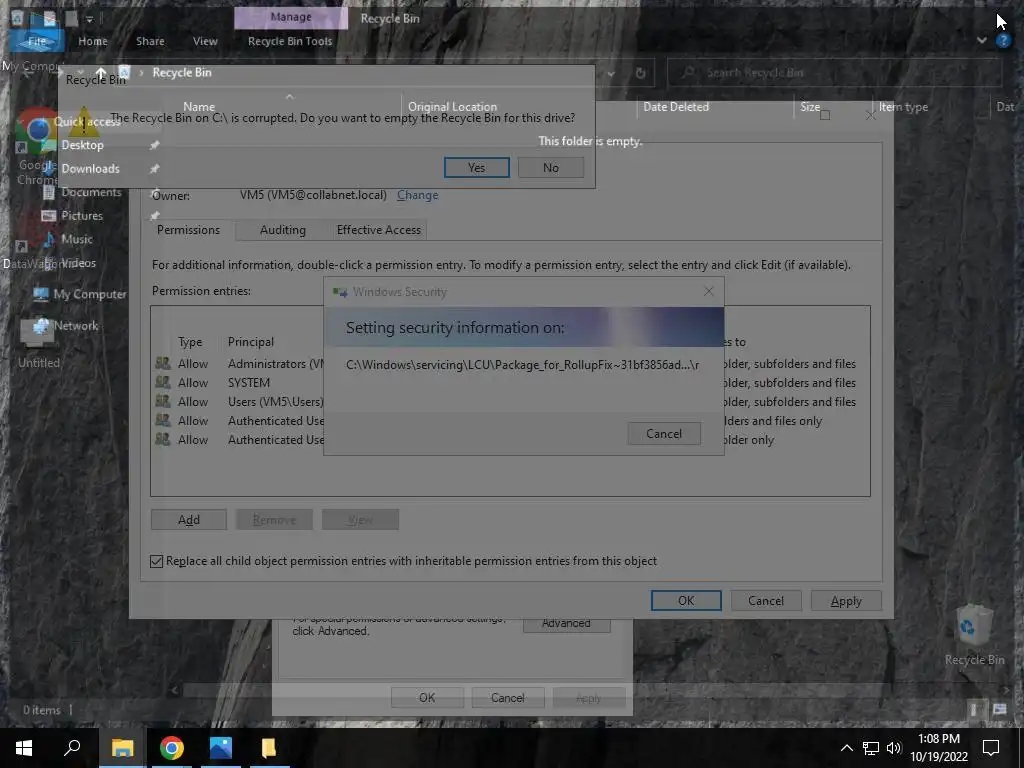
Task: Select Recycle Bin desktop icon
Action: click(974, 635)
